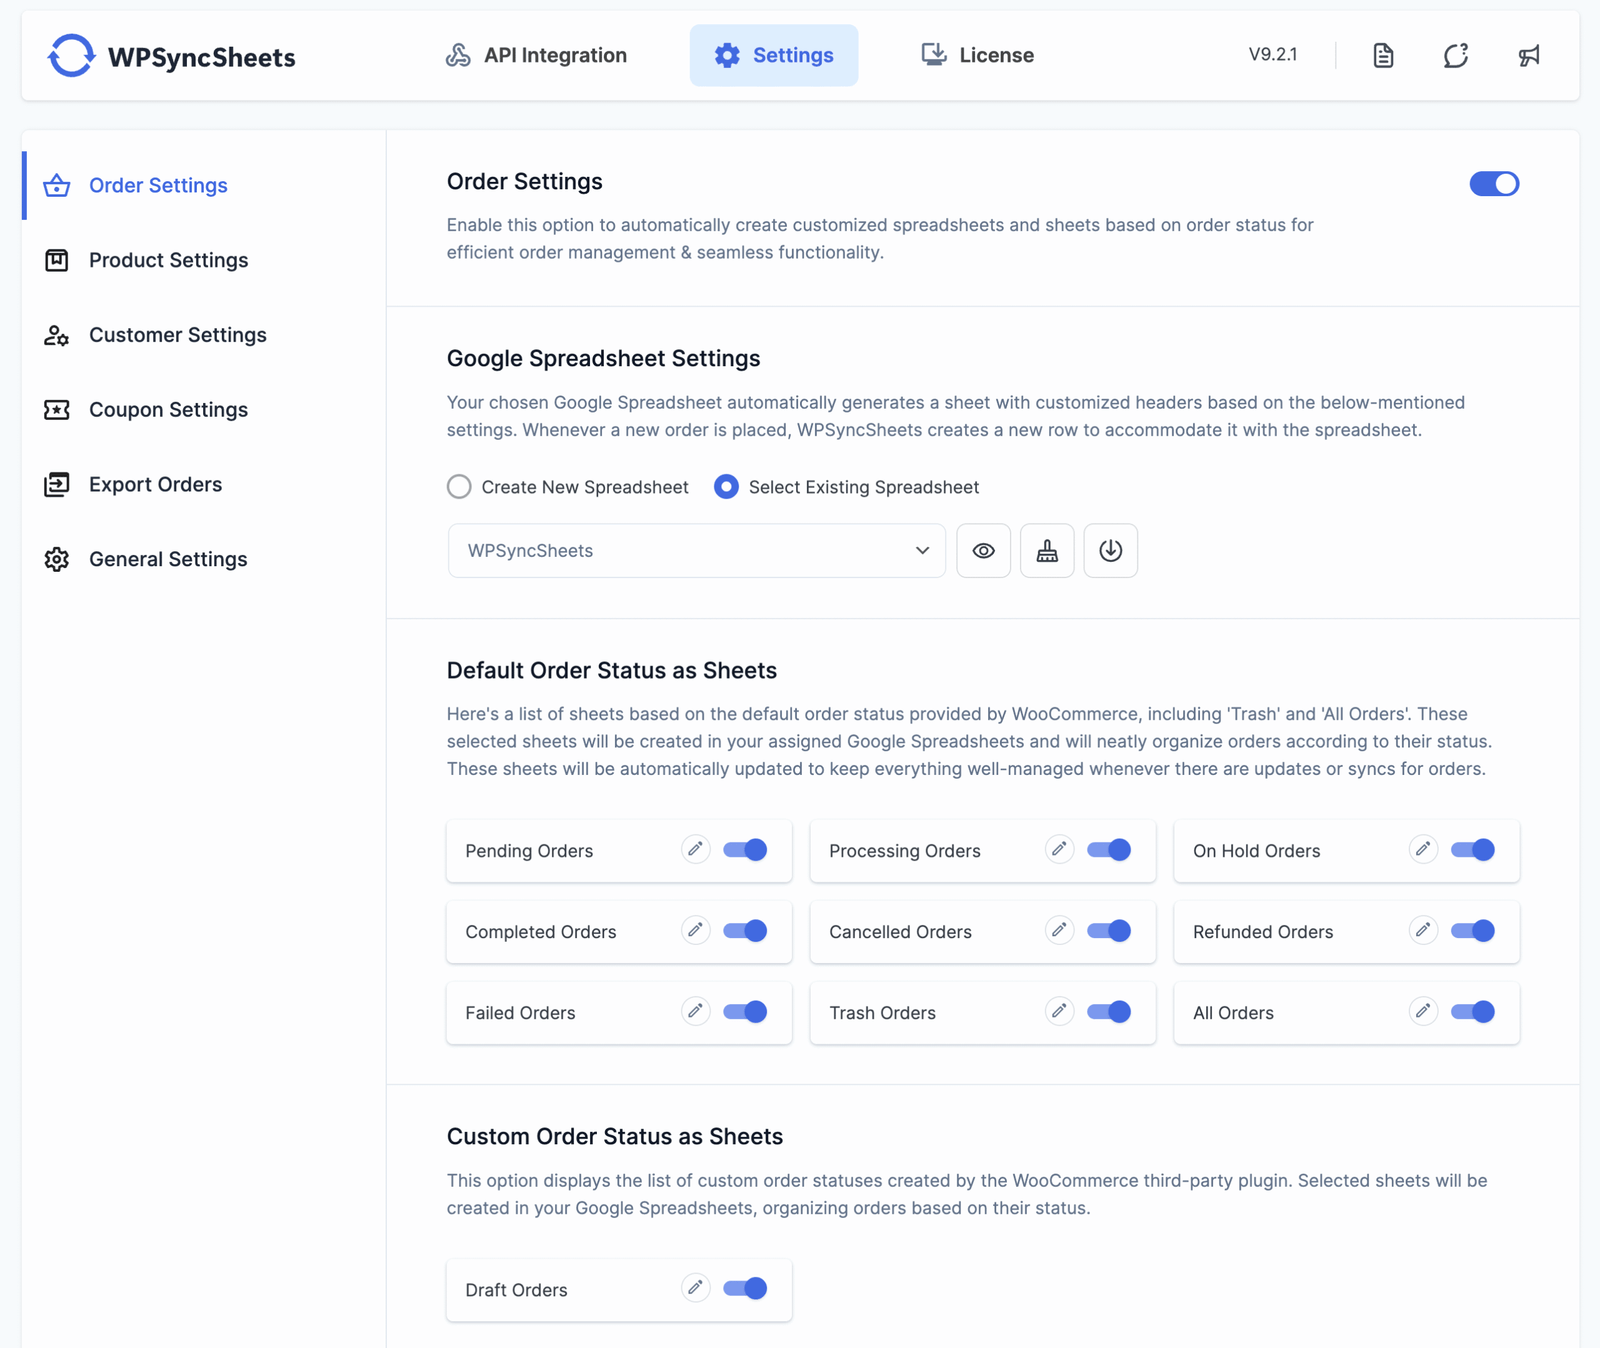Open the documentation icon in header

(1383, 56)
